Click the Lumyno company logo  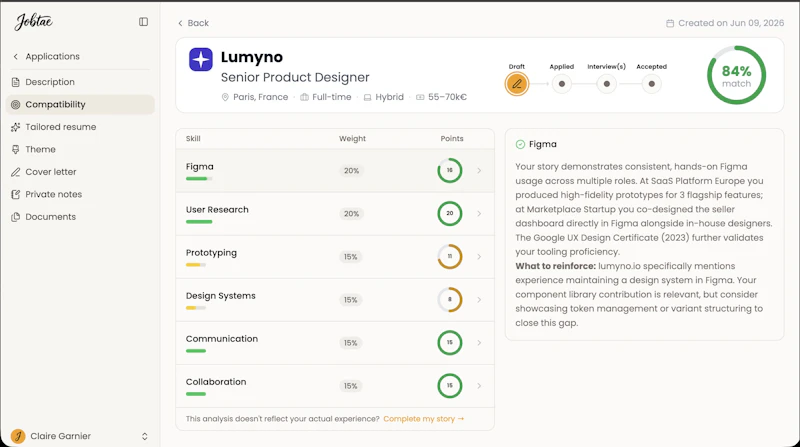[x=201, y=59]
